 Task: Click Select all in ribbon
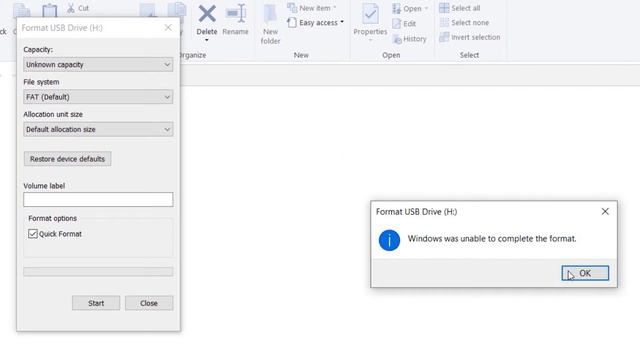point(460,8)
